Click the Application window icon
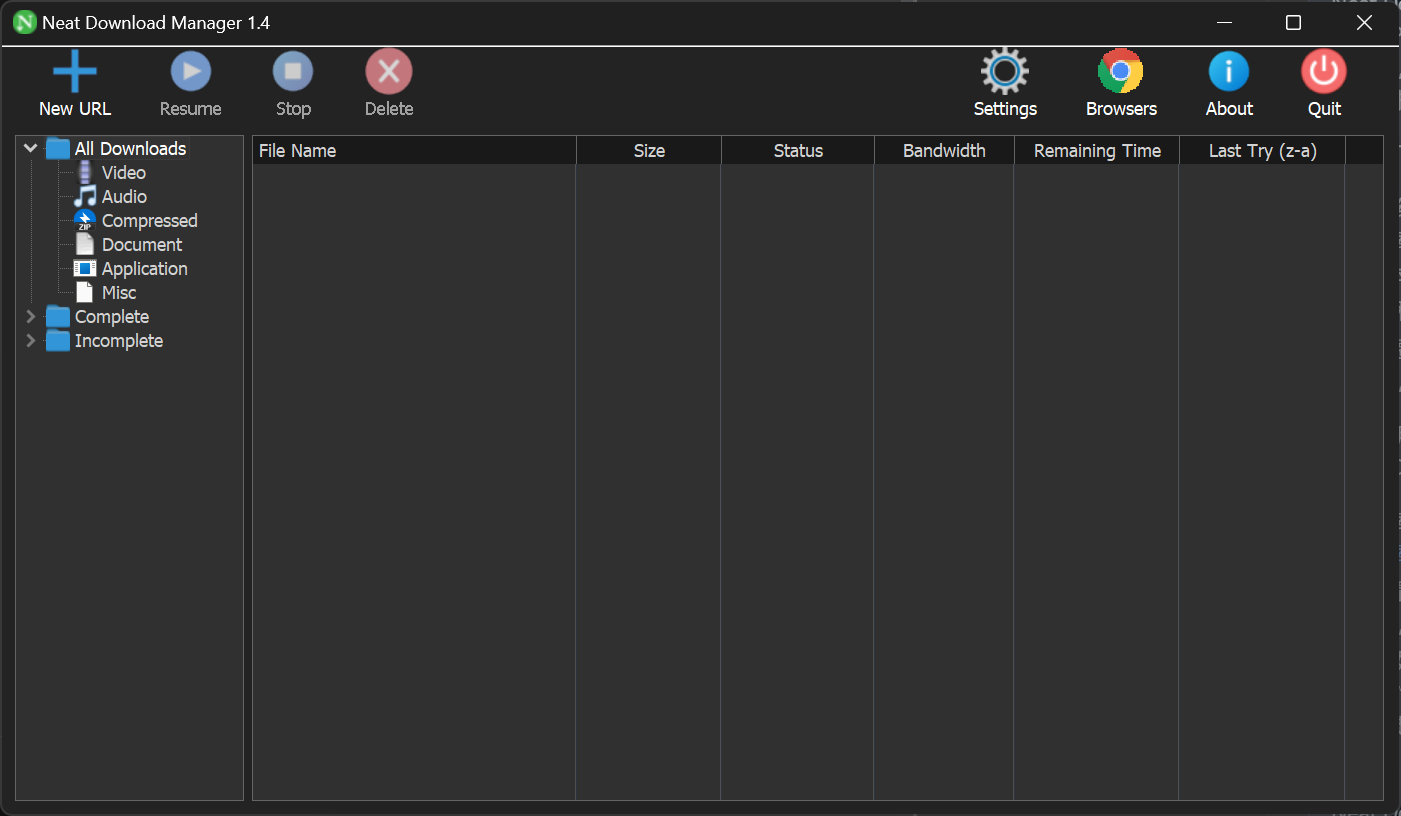 (85, 269)
